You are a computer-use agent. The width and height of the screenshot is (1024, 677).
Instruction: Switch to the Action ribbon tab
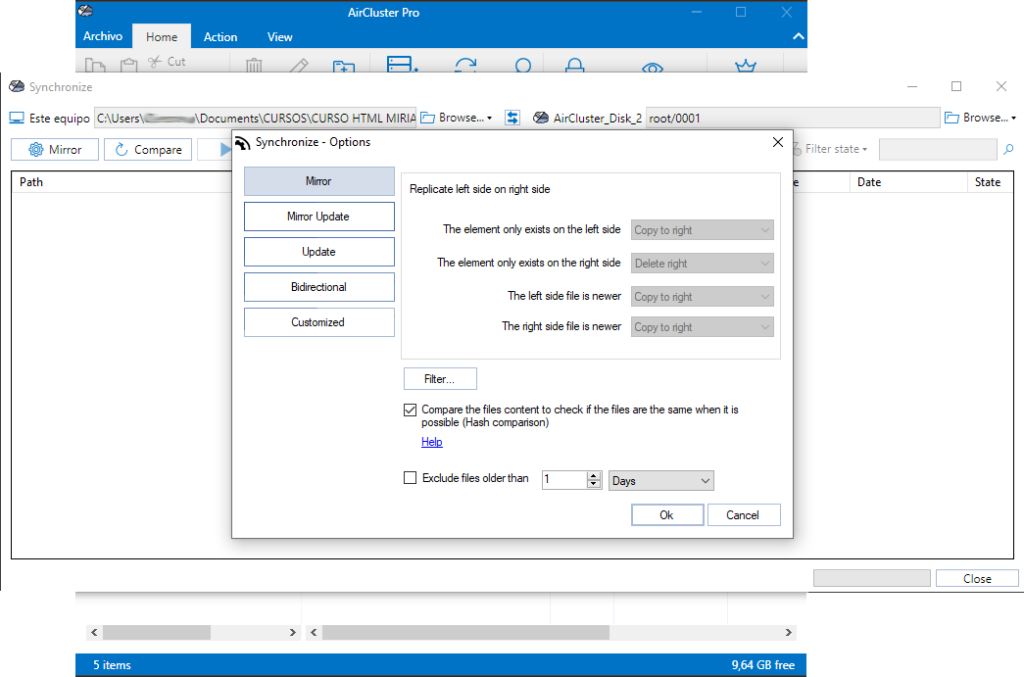pyautogui.click(x=220, y=36)
